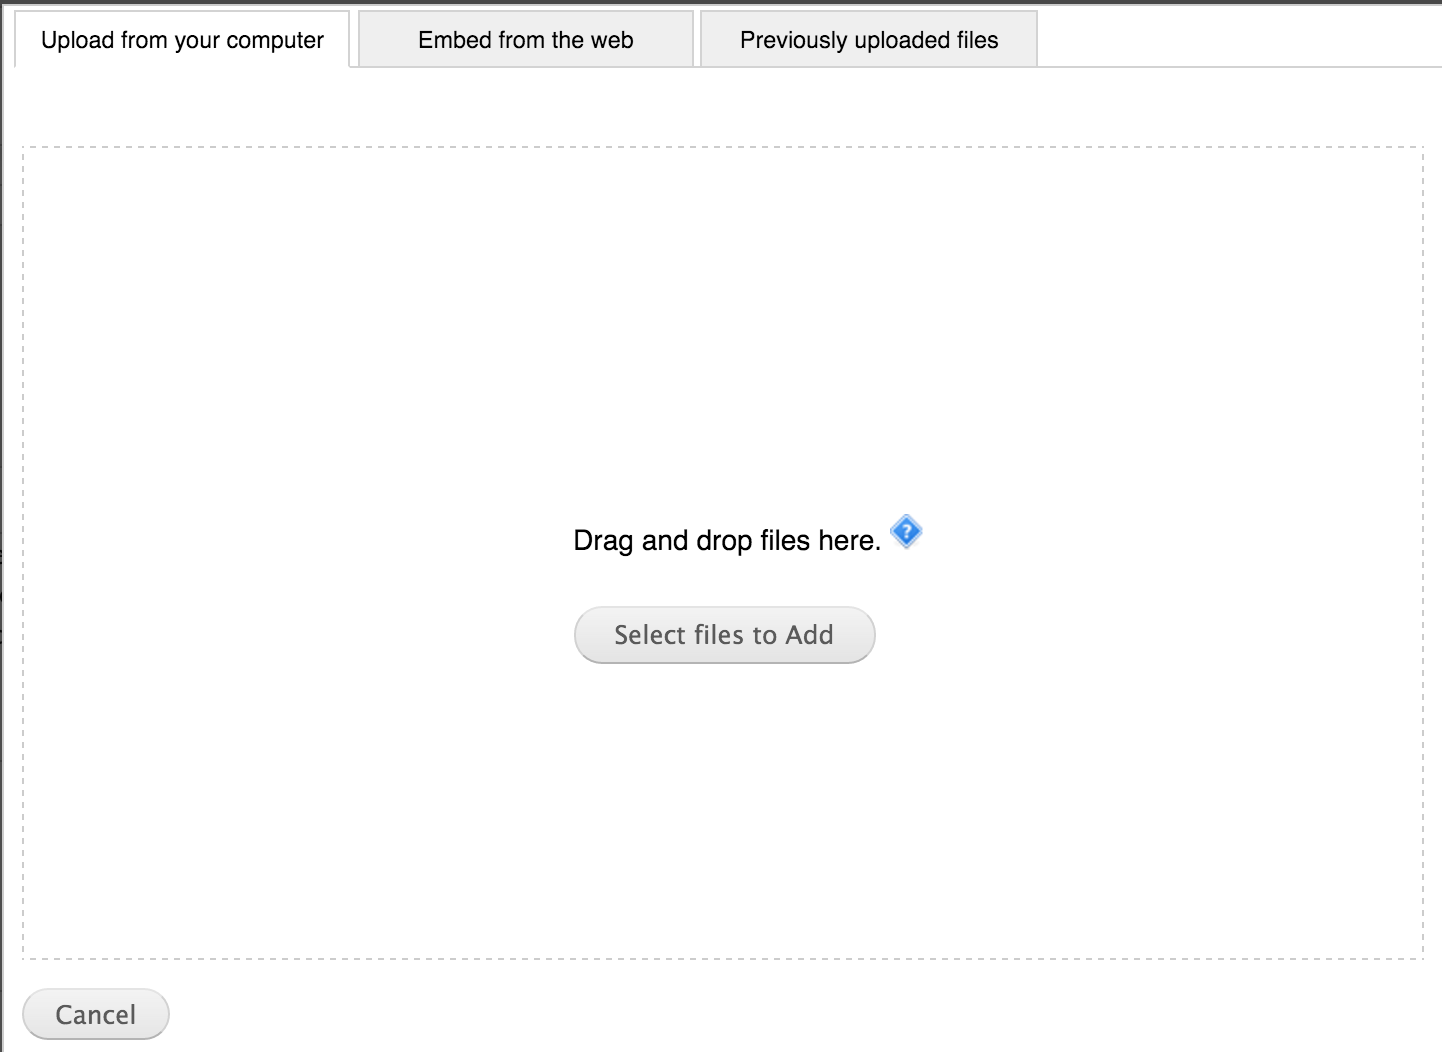Select the Upload from your computer tab
The image size is (1442, 1052).
182,40
